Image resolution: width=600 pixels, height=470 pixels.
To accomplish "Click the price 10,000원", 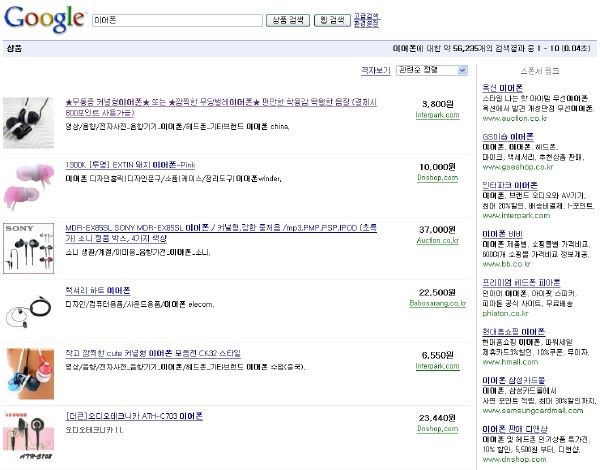I will pyautogui.click(x=437, y=167).
